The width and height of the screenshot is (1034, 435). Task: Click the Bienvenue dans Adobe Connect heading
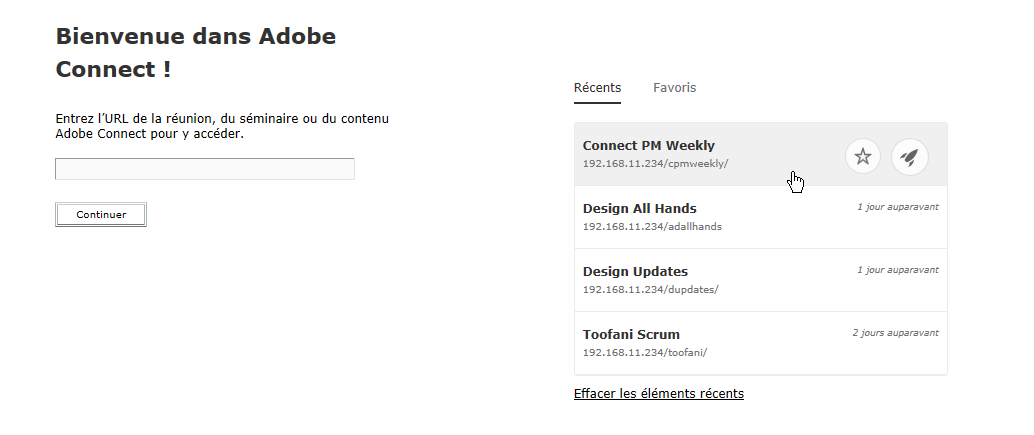(195, 53)
